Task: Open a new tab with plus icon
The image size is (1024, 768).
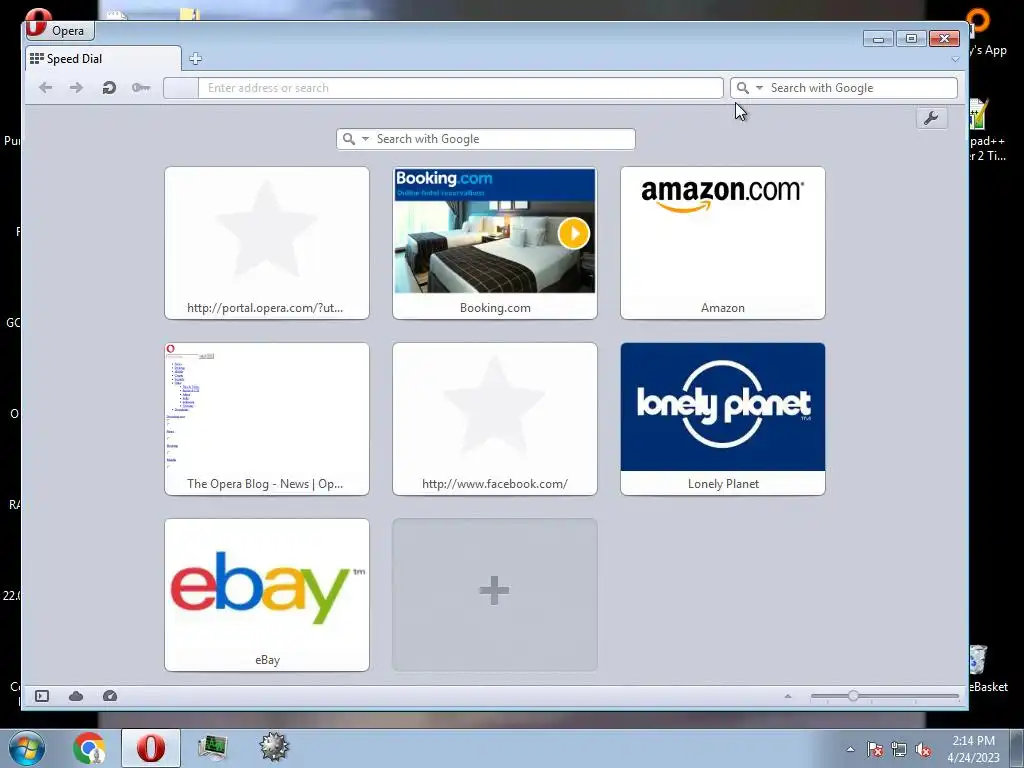Action: tap(195, 59)
